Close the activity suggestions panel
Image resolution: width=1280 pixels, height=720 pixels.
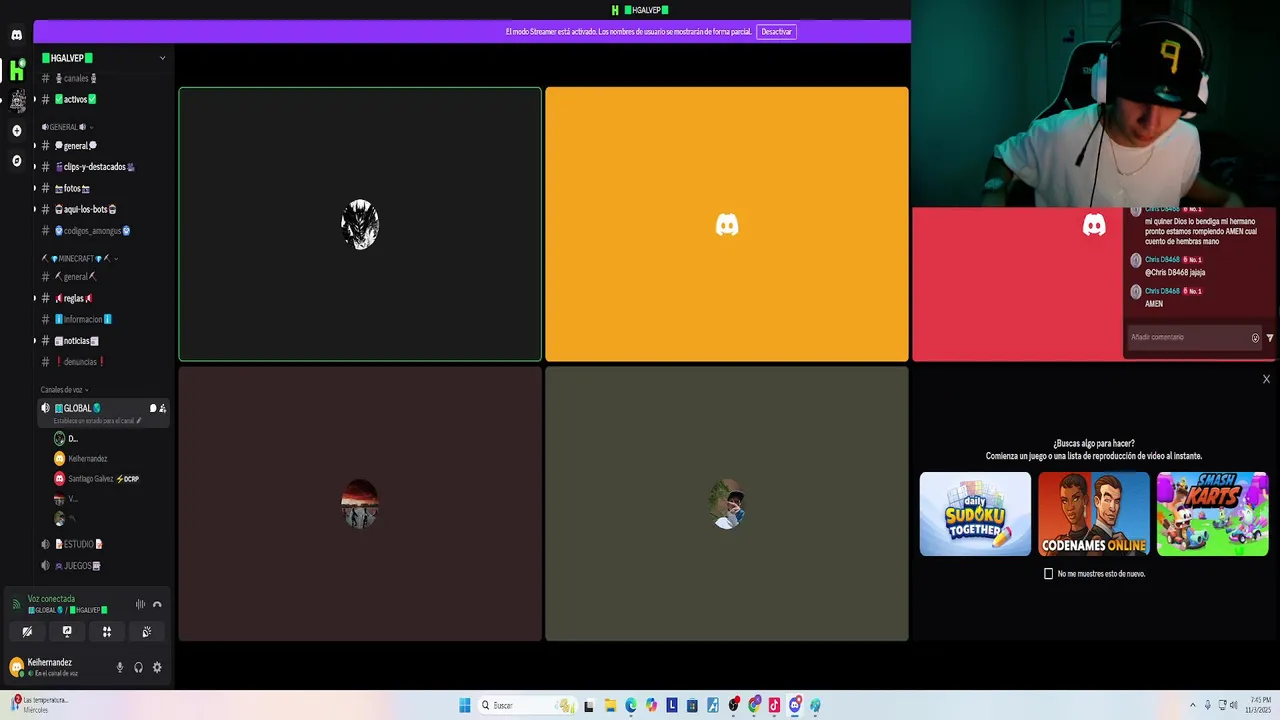(x=1266, y=379)
